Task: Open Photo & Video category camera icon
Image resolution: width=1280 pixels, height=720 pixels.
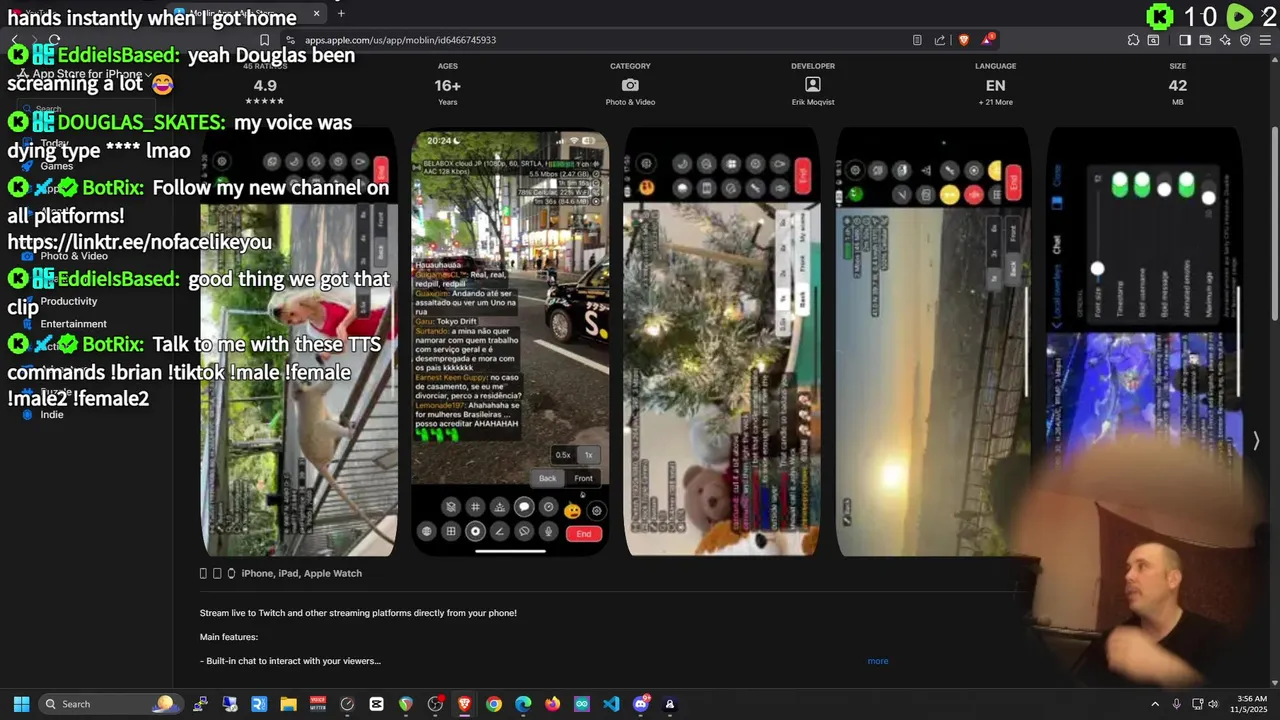Action: click(x=630, y=85)
